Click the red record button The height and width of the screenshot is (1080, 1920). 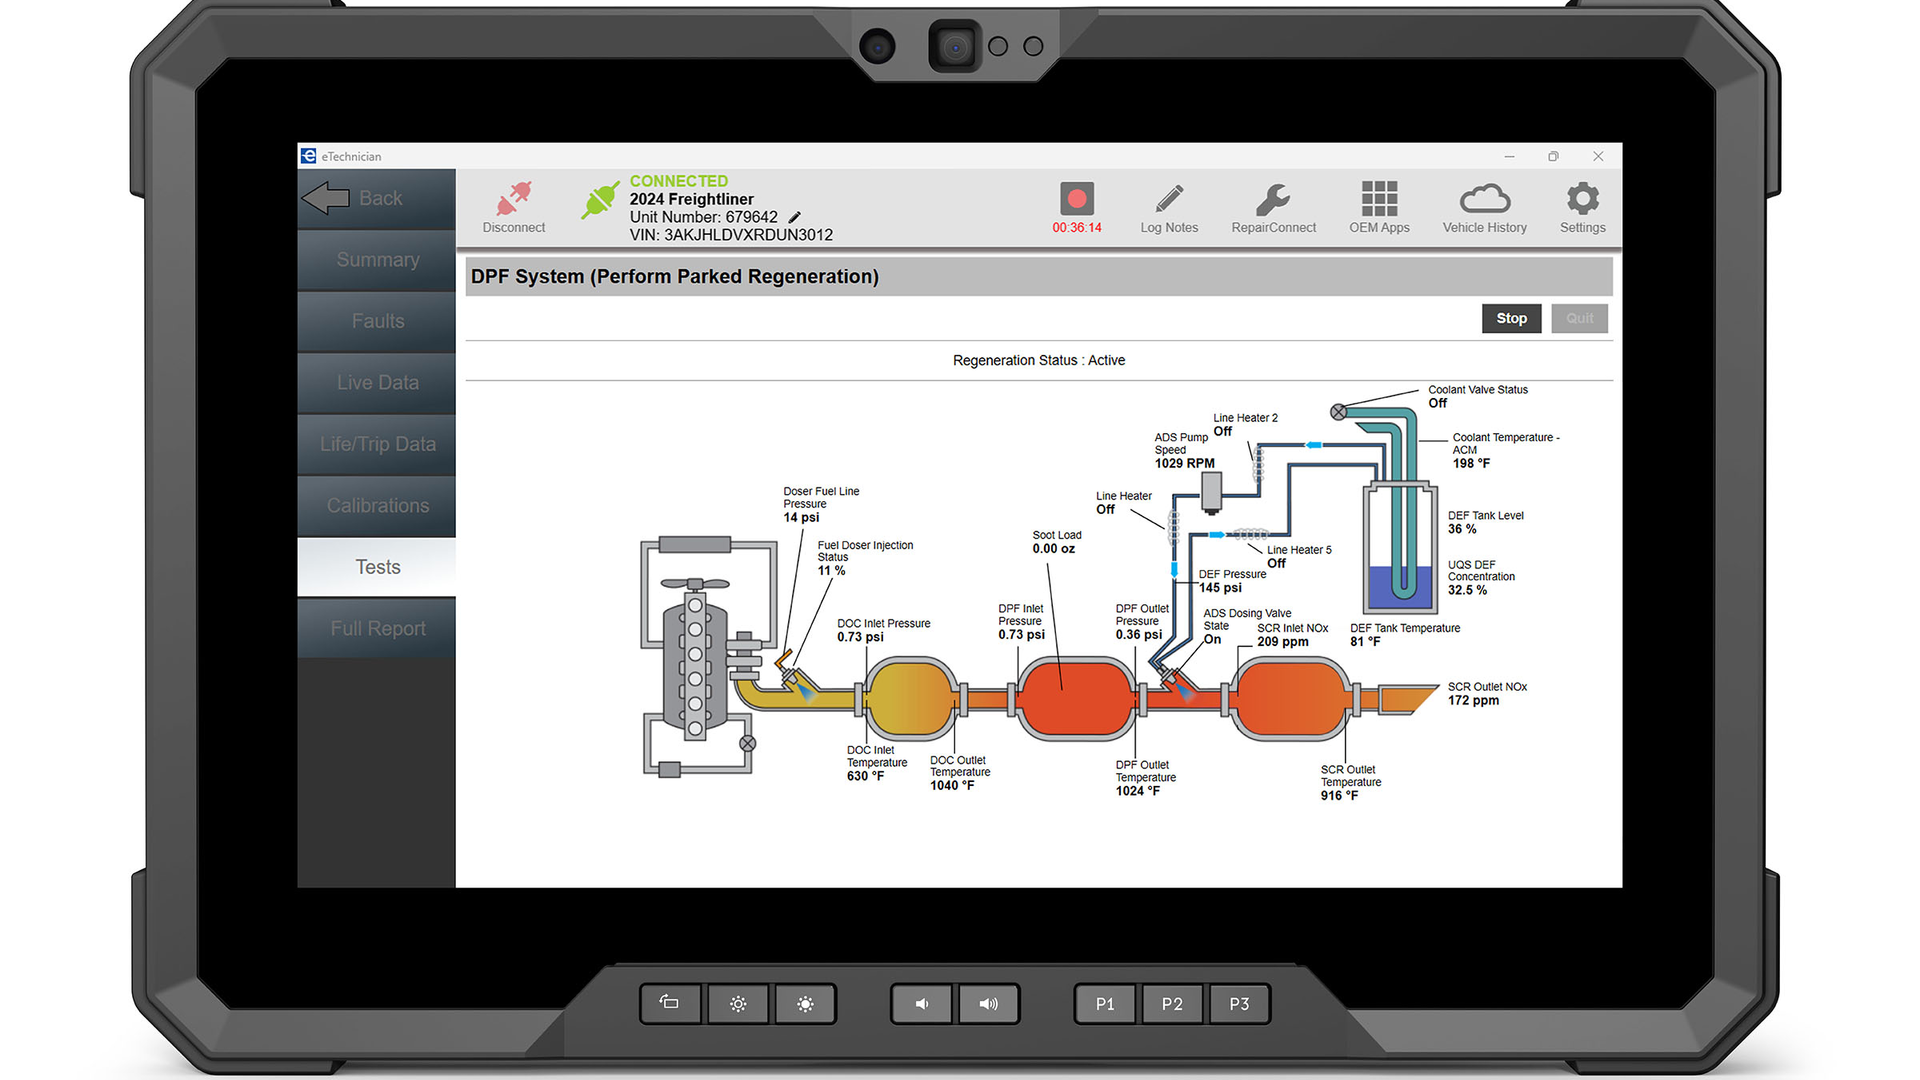[1077, 199]
